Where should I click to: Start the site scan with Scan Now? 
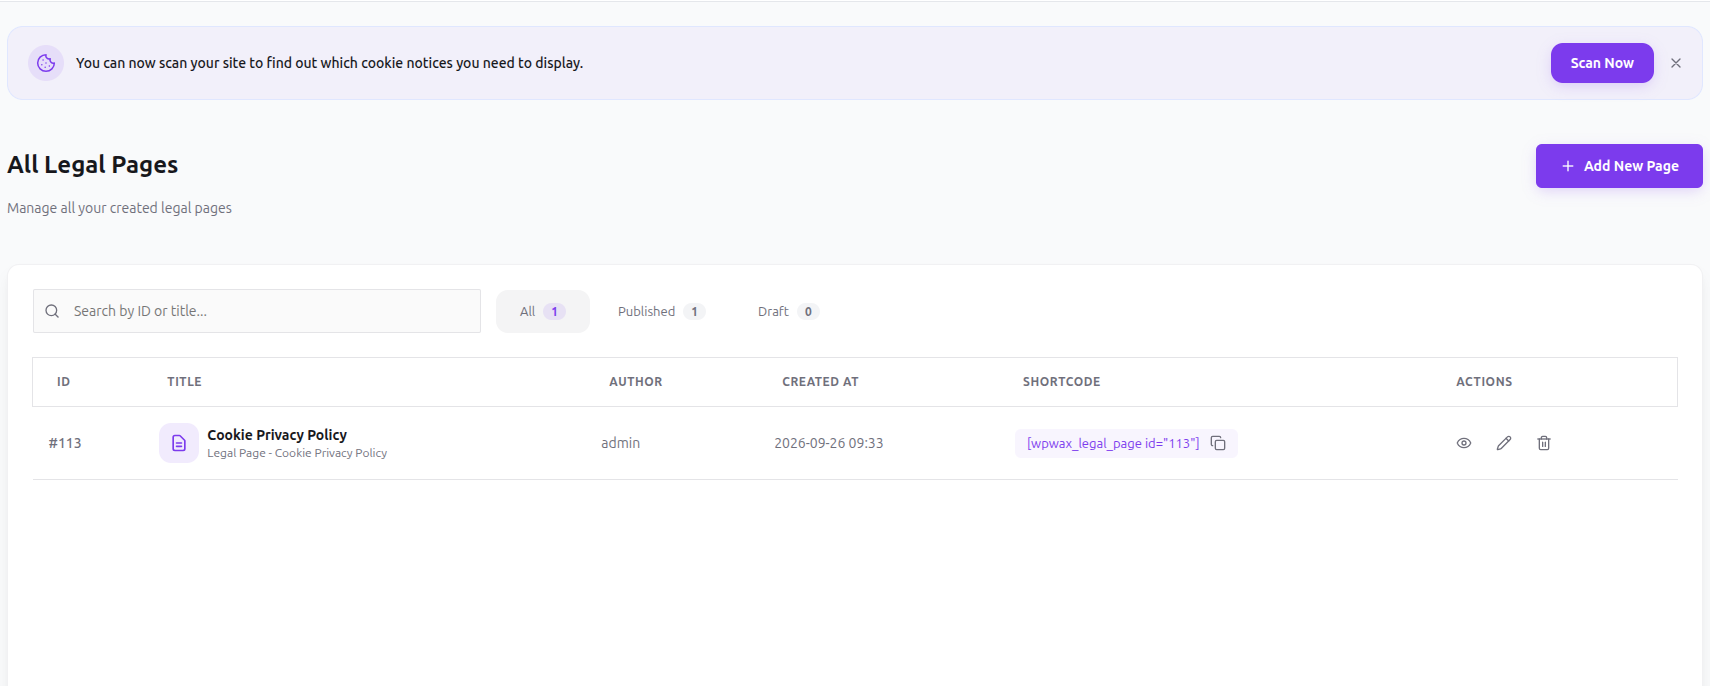tap(1602, 63)
